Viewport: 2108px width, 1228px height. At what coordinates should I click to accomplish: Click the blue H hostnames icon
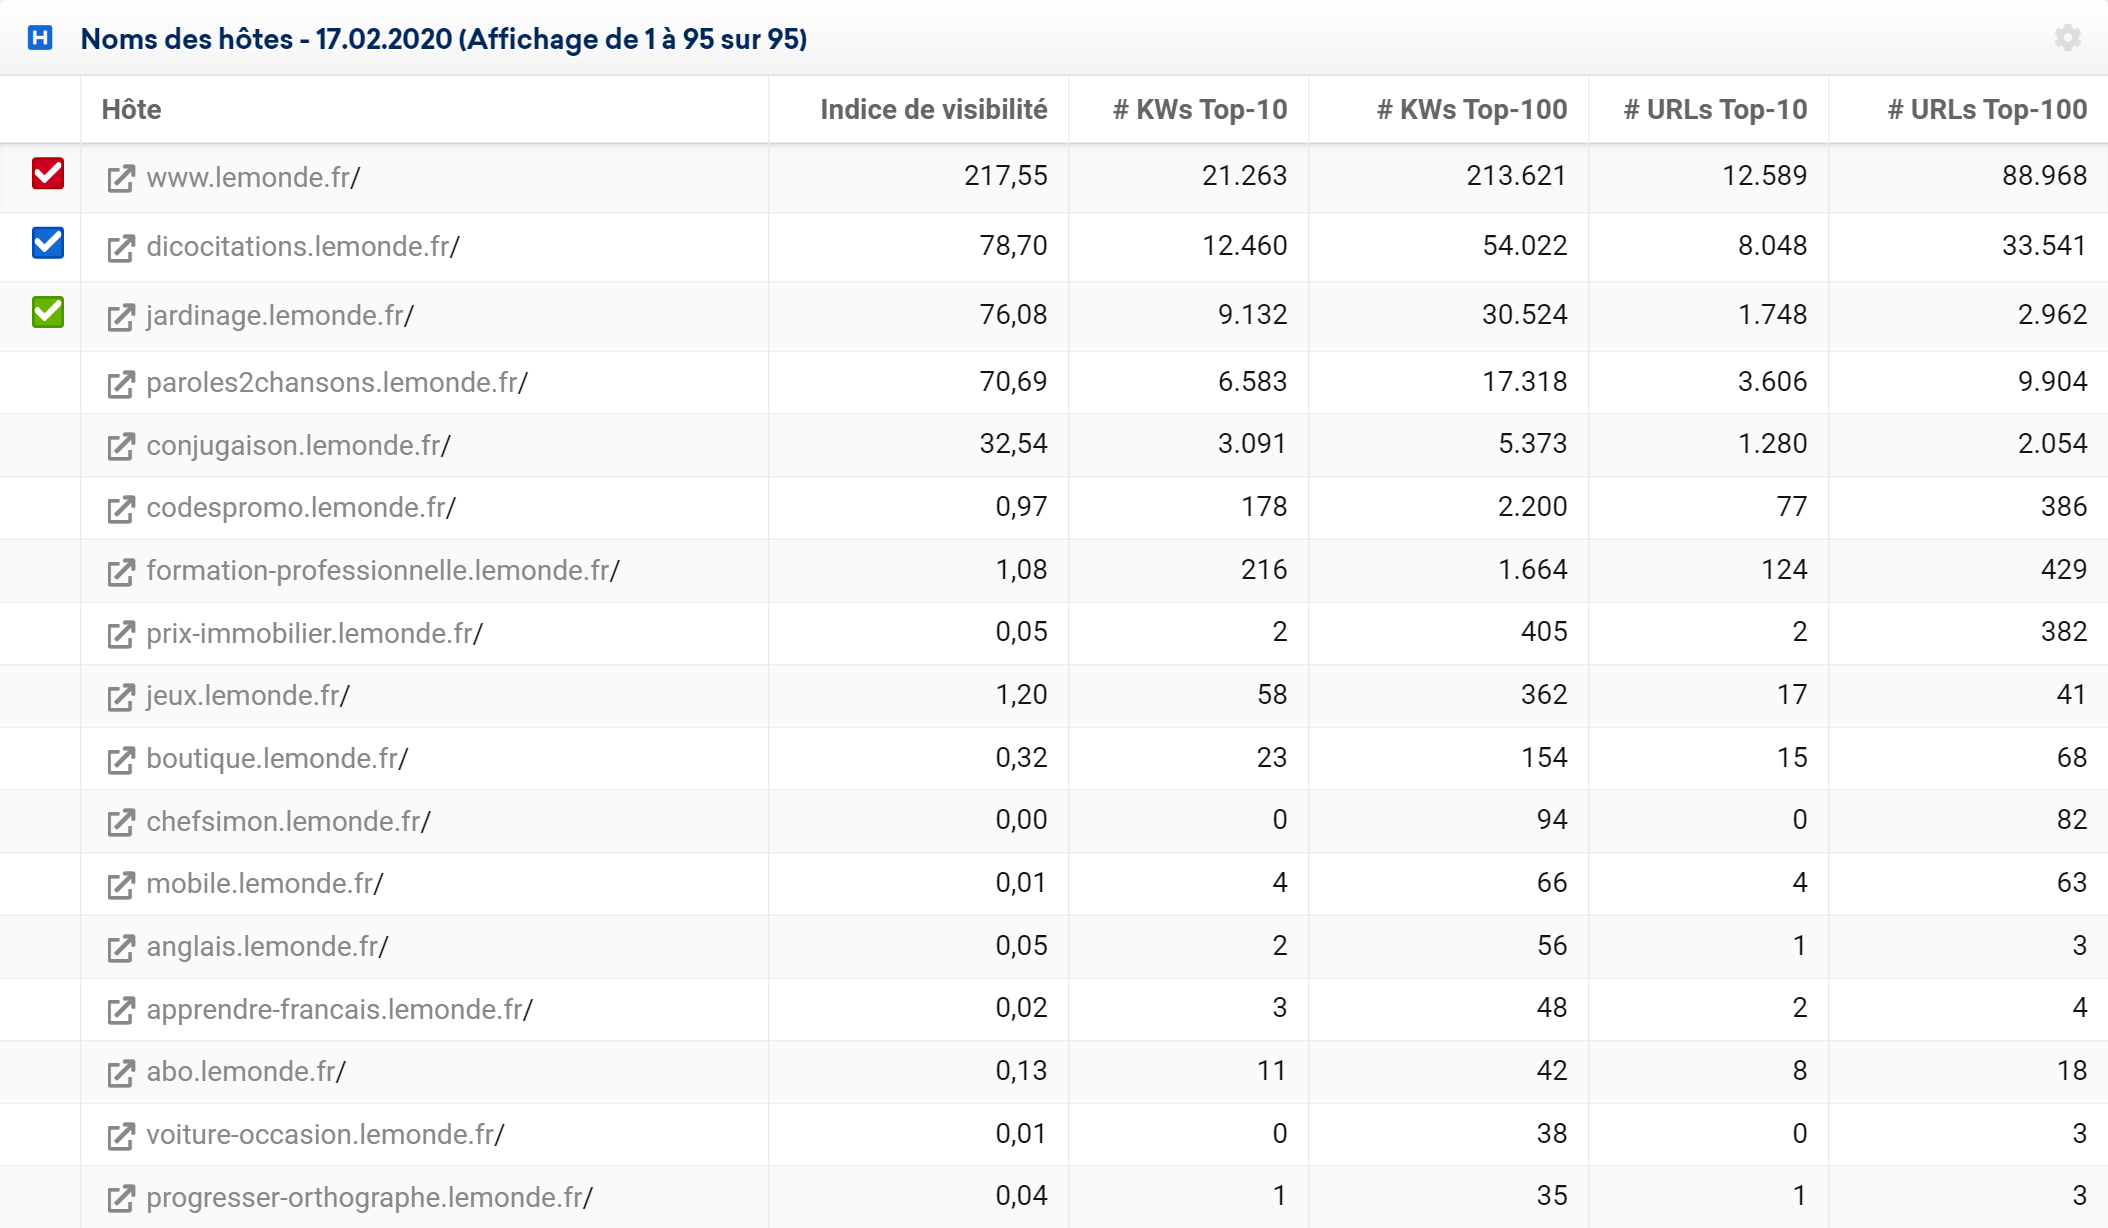40,38
